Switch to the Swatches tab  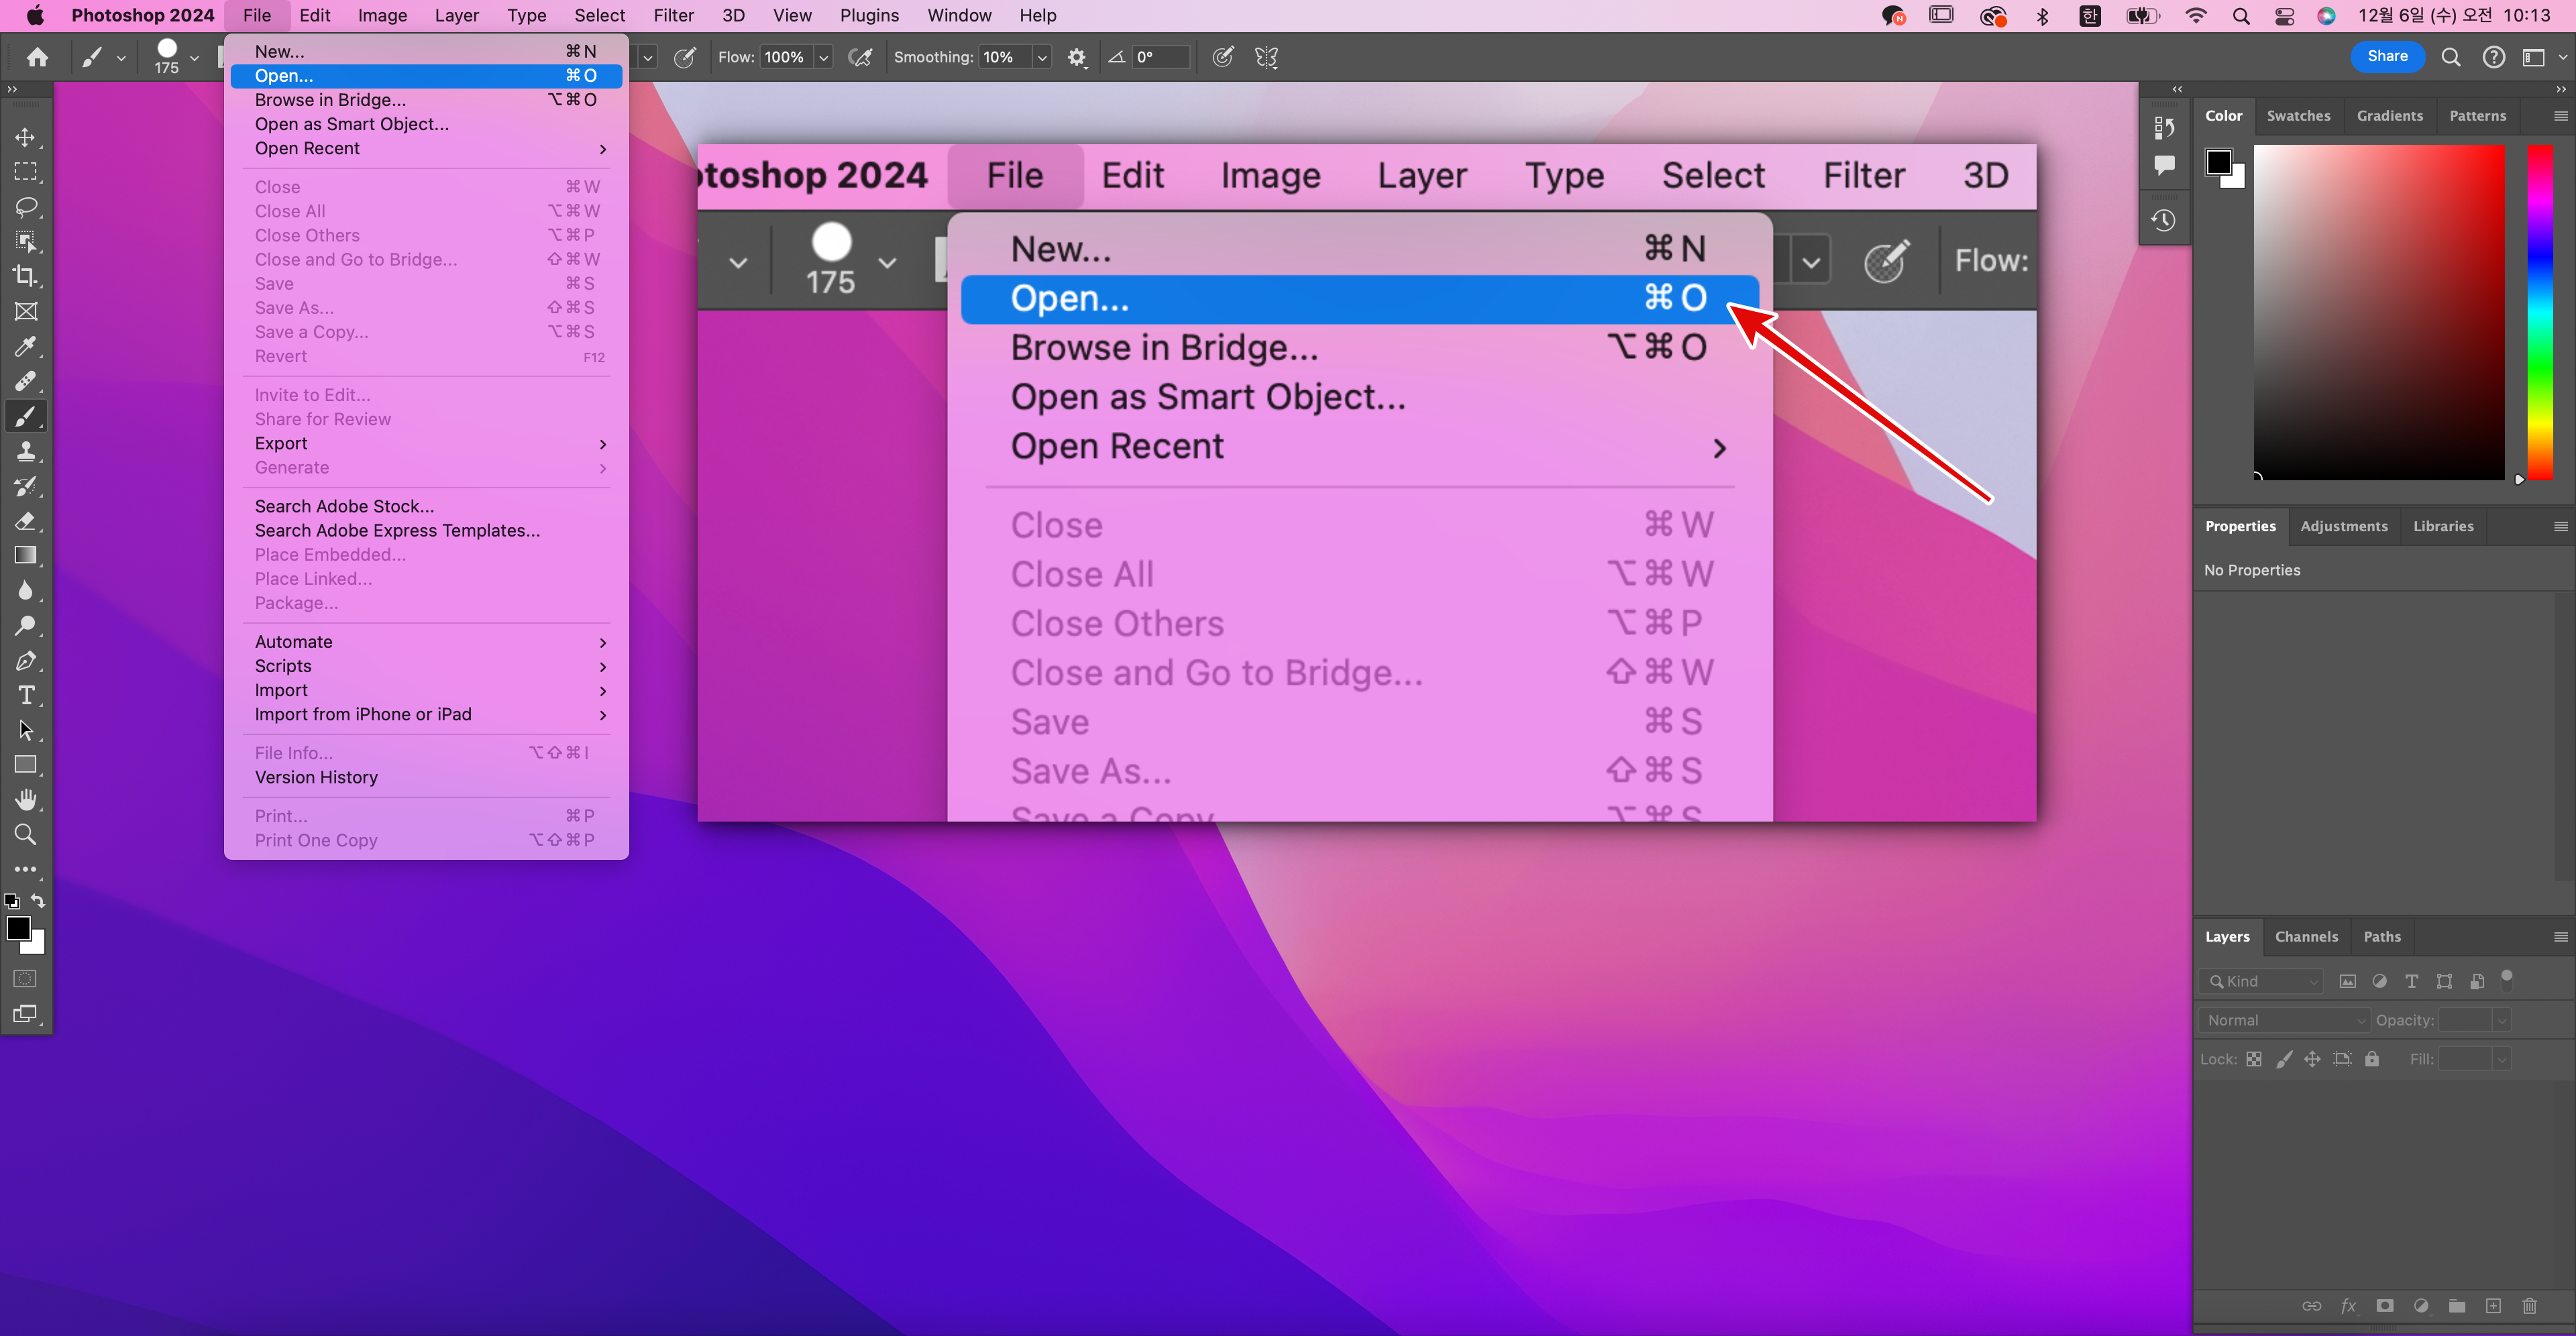tap(2298, 116)
